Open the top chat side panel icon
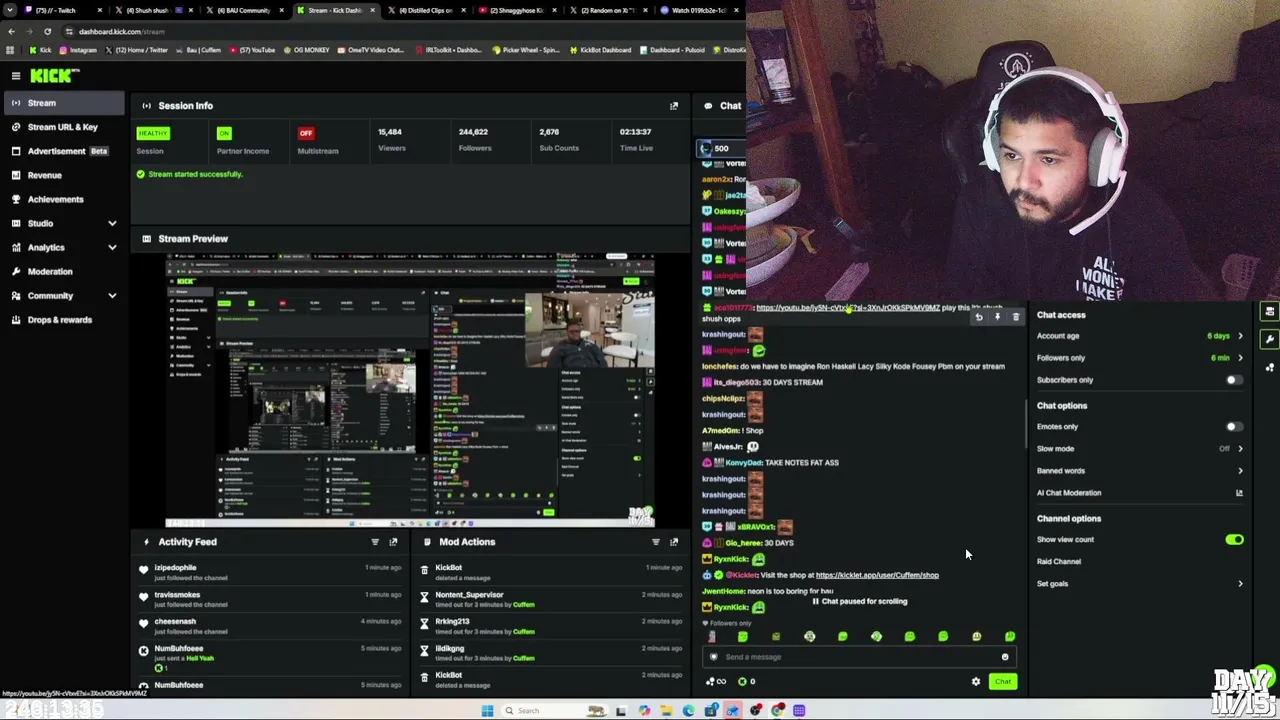Screen dimensions: 1280x720 1269,312
